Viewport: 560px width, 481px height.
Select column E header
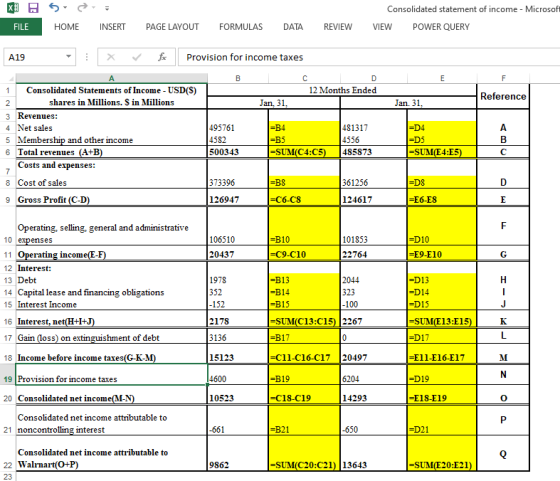point(442,78)
